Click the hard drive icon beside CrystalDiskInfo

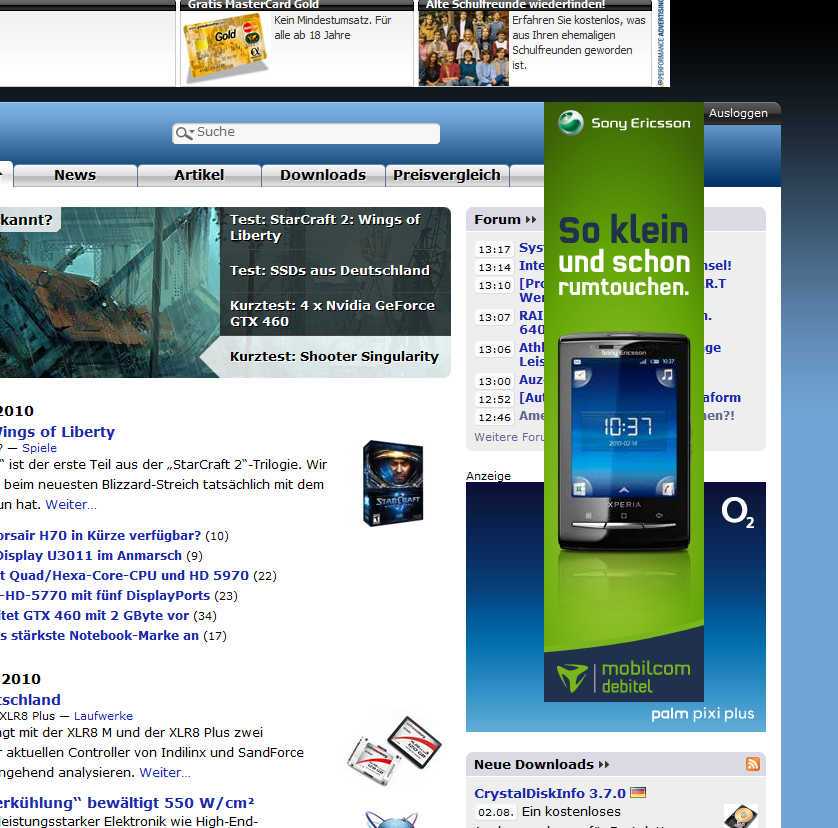pyautogui.click(x=741, y=816)
